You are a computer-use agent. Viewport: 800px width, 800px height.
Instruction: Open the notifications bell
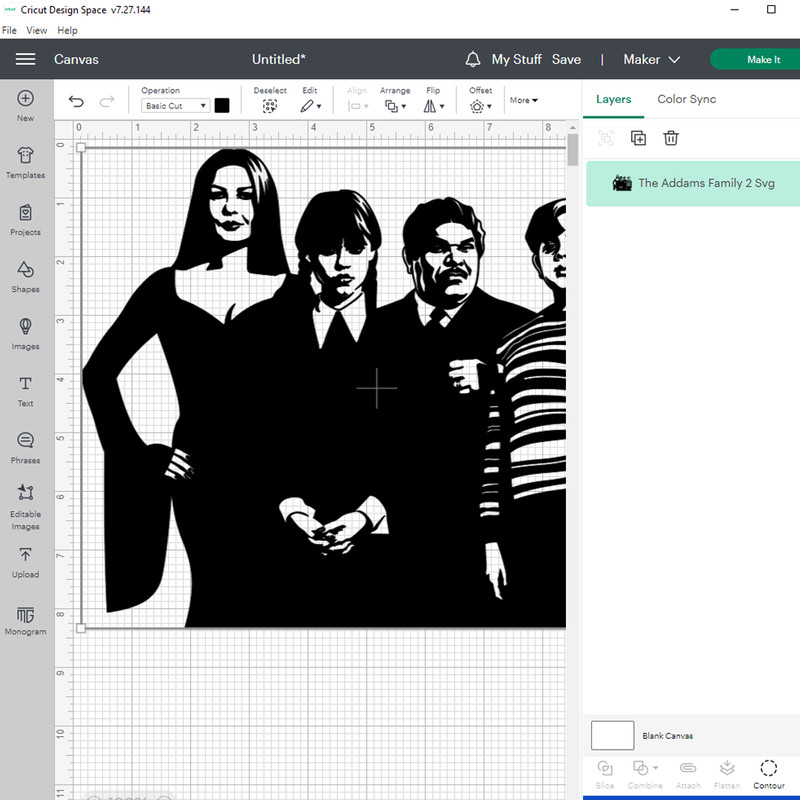pyautogui.click(x=473, y=60)
